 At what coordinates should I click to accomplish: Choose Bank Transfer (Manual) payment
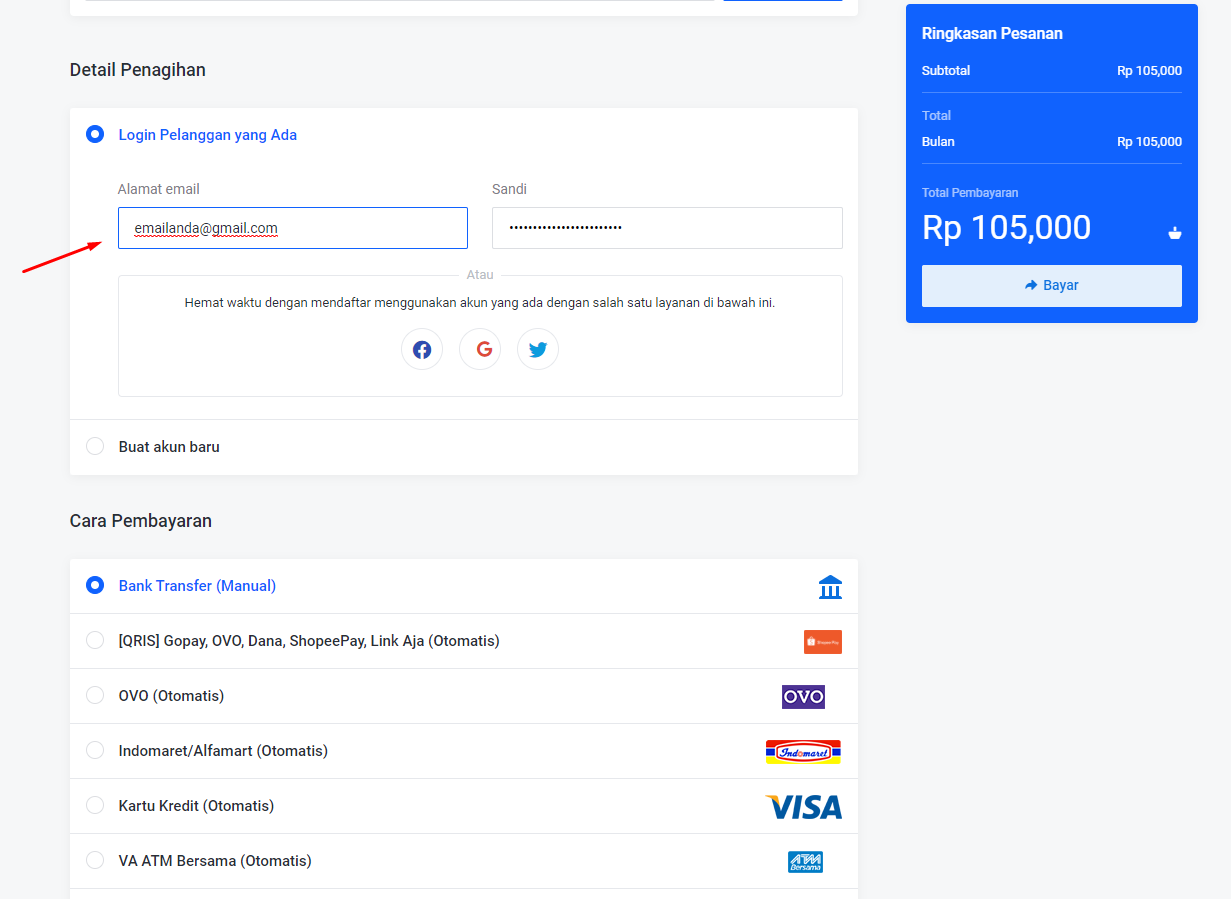(95, 586)
